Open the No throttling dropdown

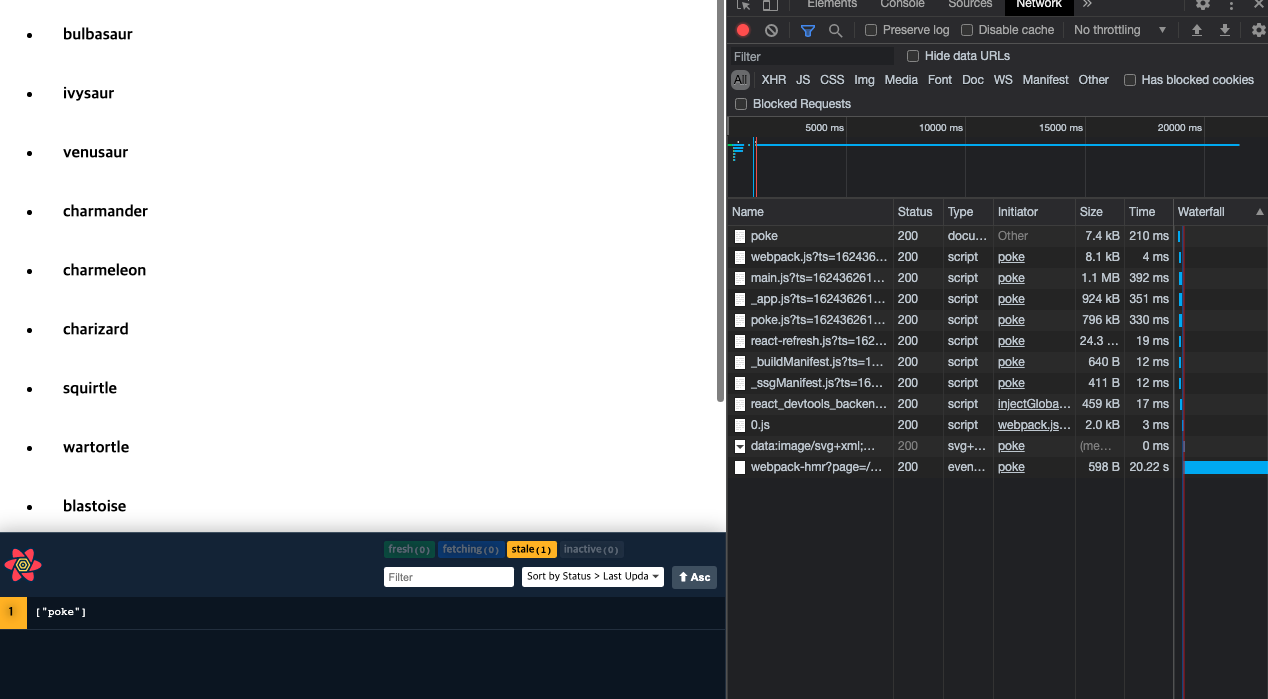(1120, 30)
